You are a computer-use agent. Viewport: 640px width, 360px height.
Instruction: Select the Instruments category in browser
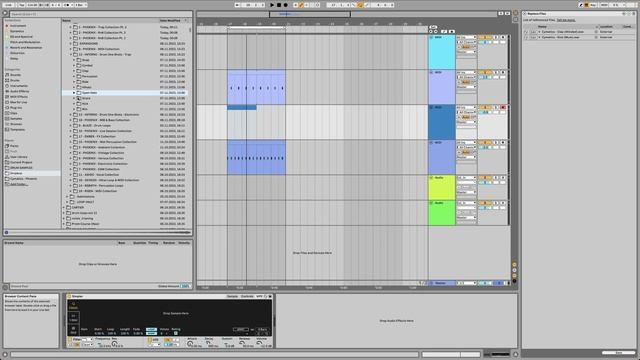tap(19, 86)
